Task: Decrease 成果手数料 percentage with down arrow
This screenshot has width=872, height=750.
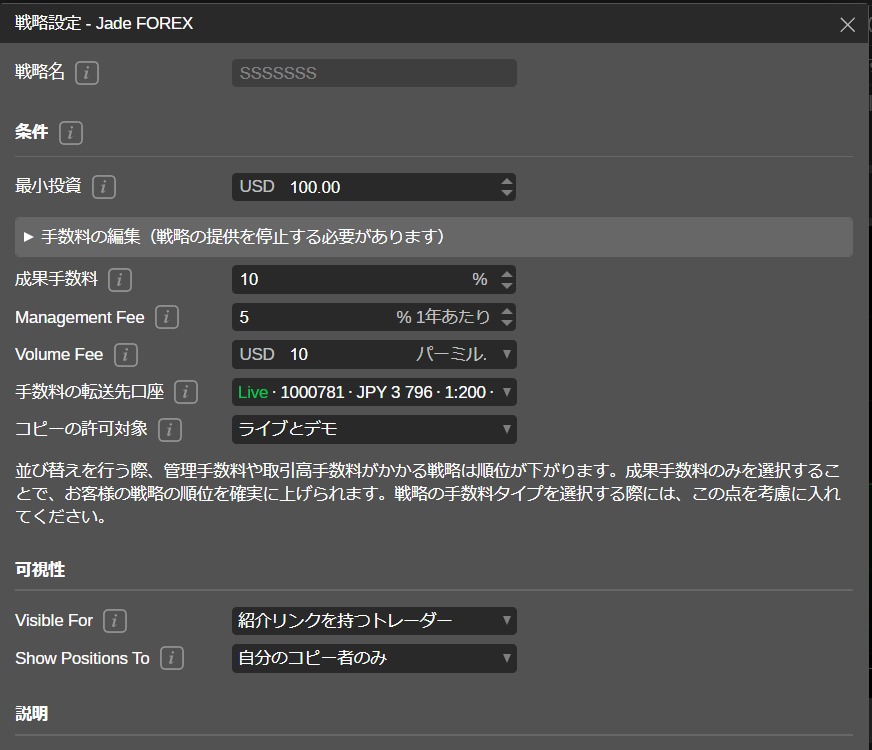Action: (x=506, y=286)
